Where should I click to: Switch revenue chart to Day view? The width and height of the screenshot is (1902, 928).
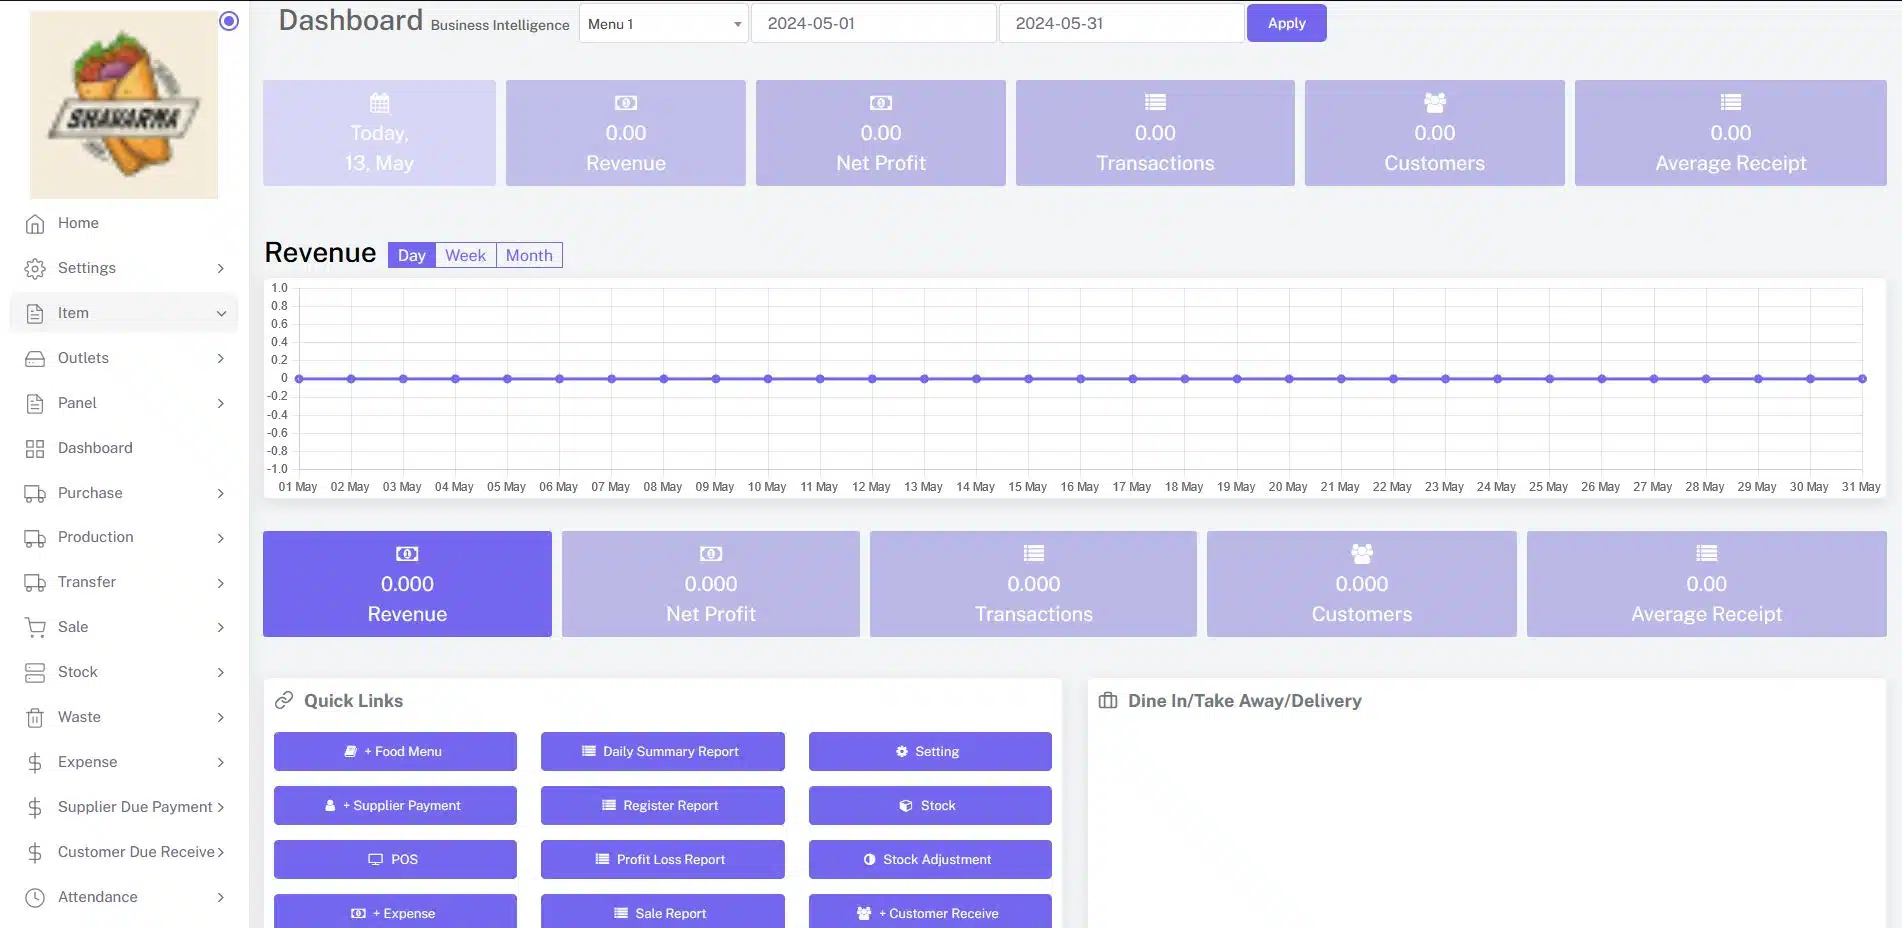pos(411,255)
